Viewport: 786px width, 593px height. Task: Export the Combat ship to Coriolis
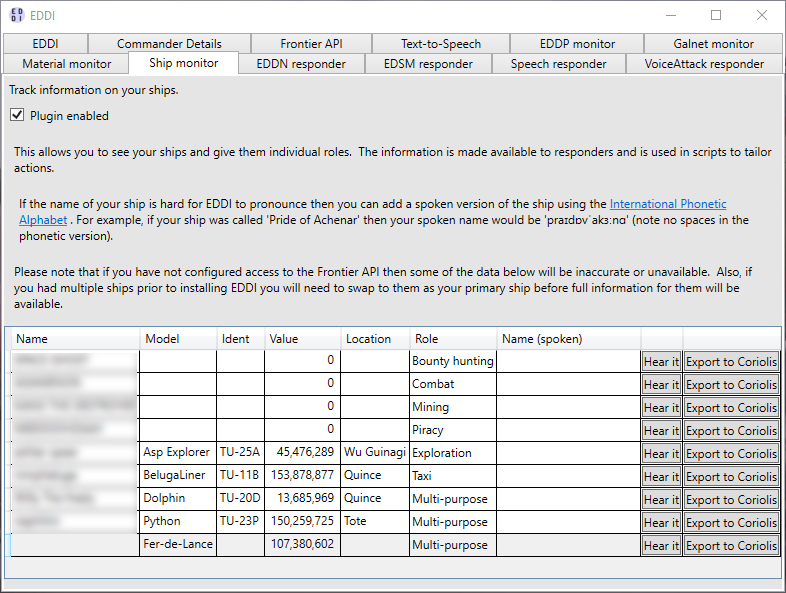(x=731, y=385)
